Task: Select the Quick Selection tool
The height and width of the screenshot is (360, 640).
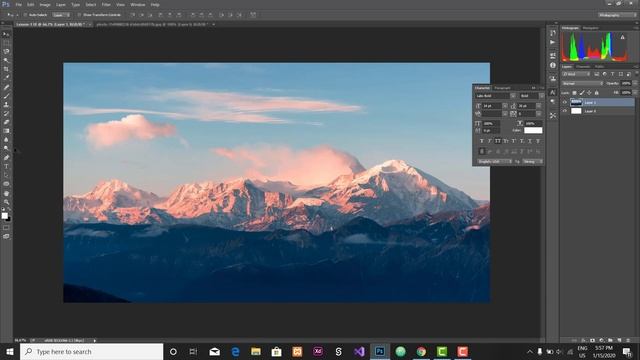Action: click(6, 60)
